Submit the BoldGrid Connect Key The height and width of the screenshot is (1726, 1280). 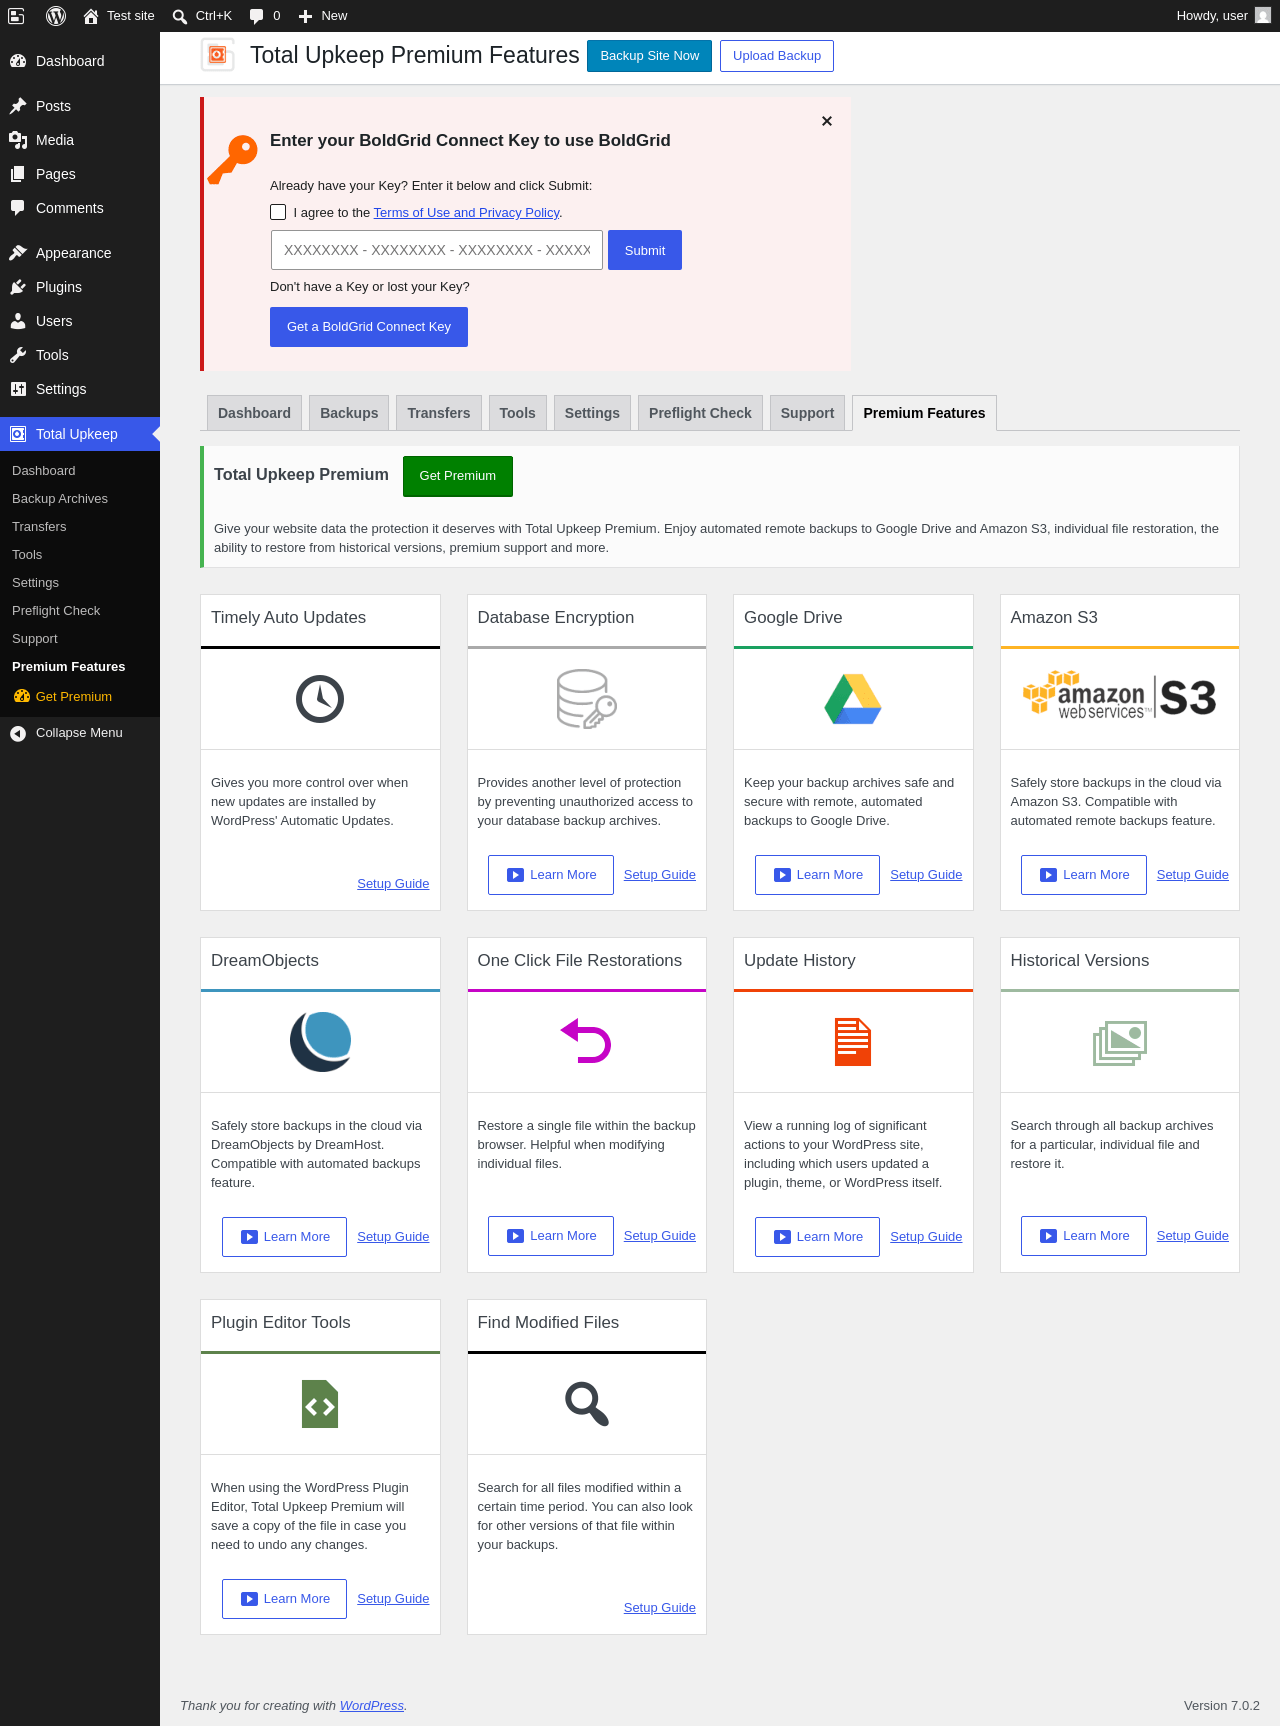pos(645,250)
